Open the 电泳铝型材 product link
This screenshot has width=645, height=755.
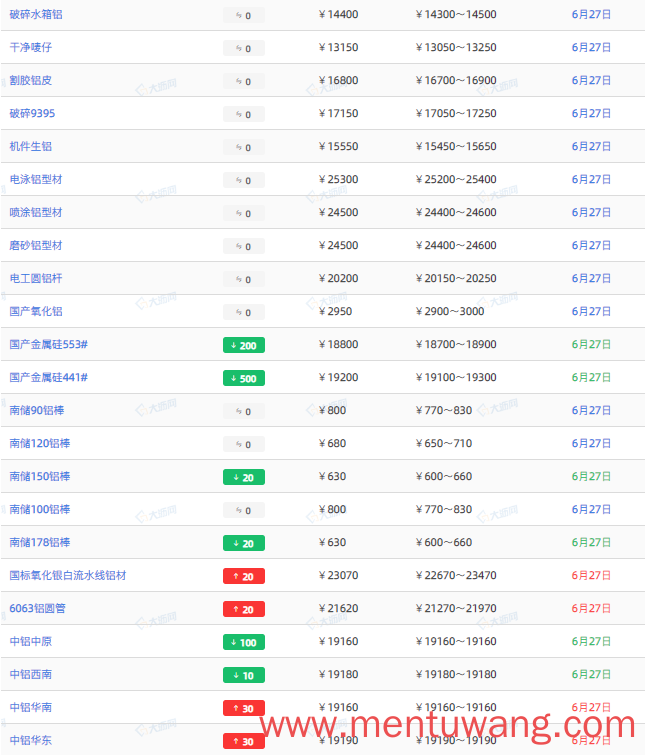click(36, 179)
